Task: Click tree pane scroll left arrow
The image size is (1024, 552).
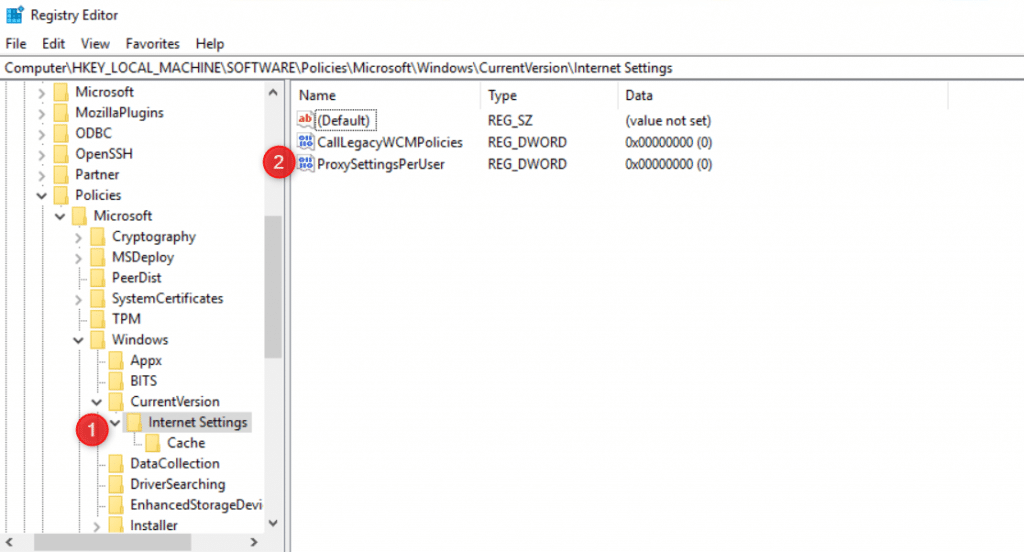Action: pos(9,542)
